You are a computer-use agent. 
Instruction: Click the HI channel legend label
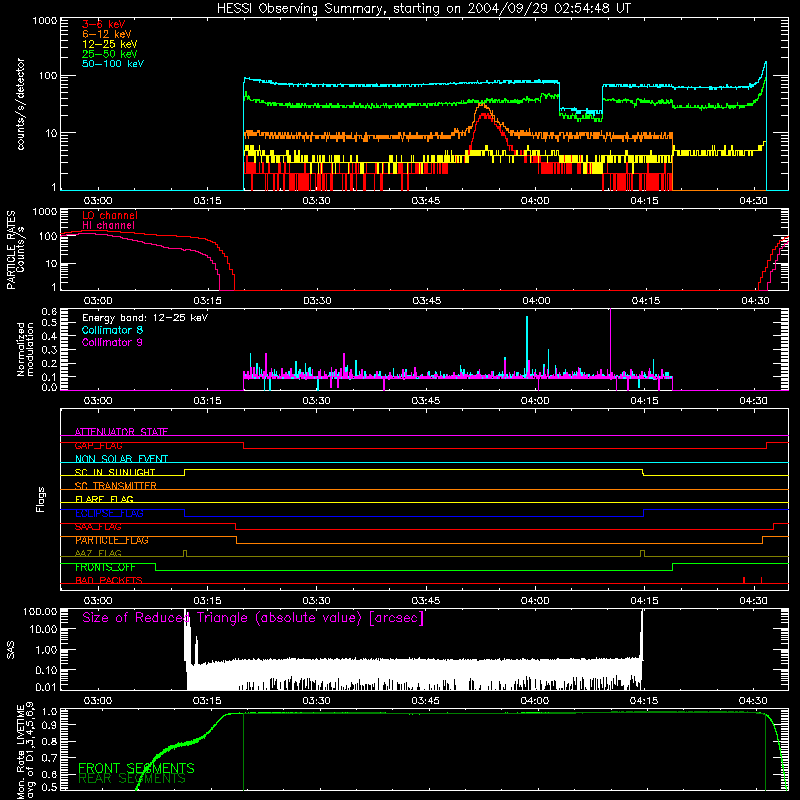[x=109, y=226]
